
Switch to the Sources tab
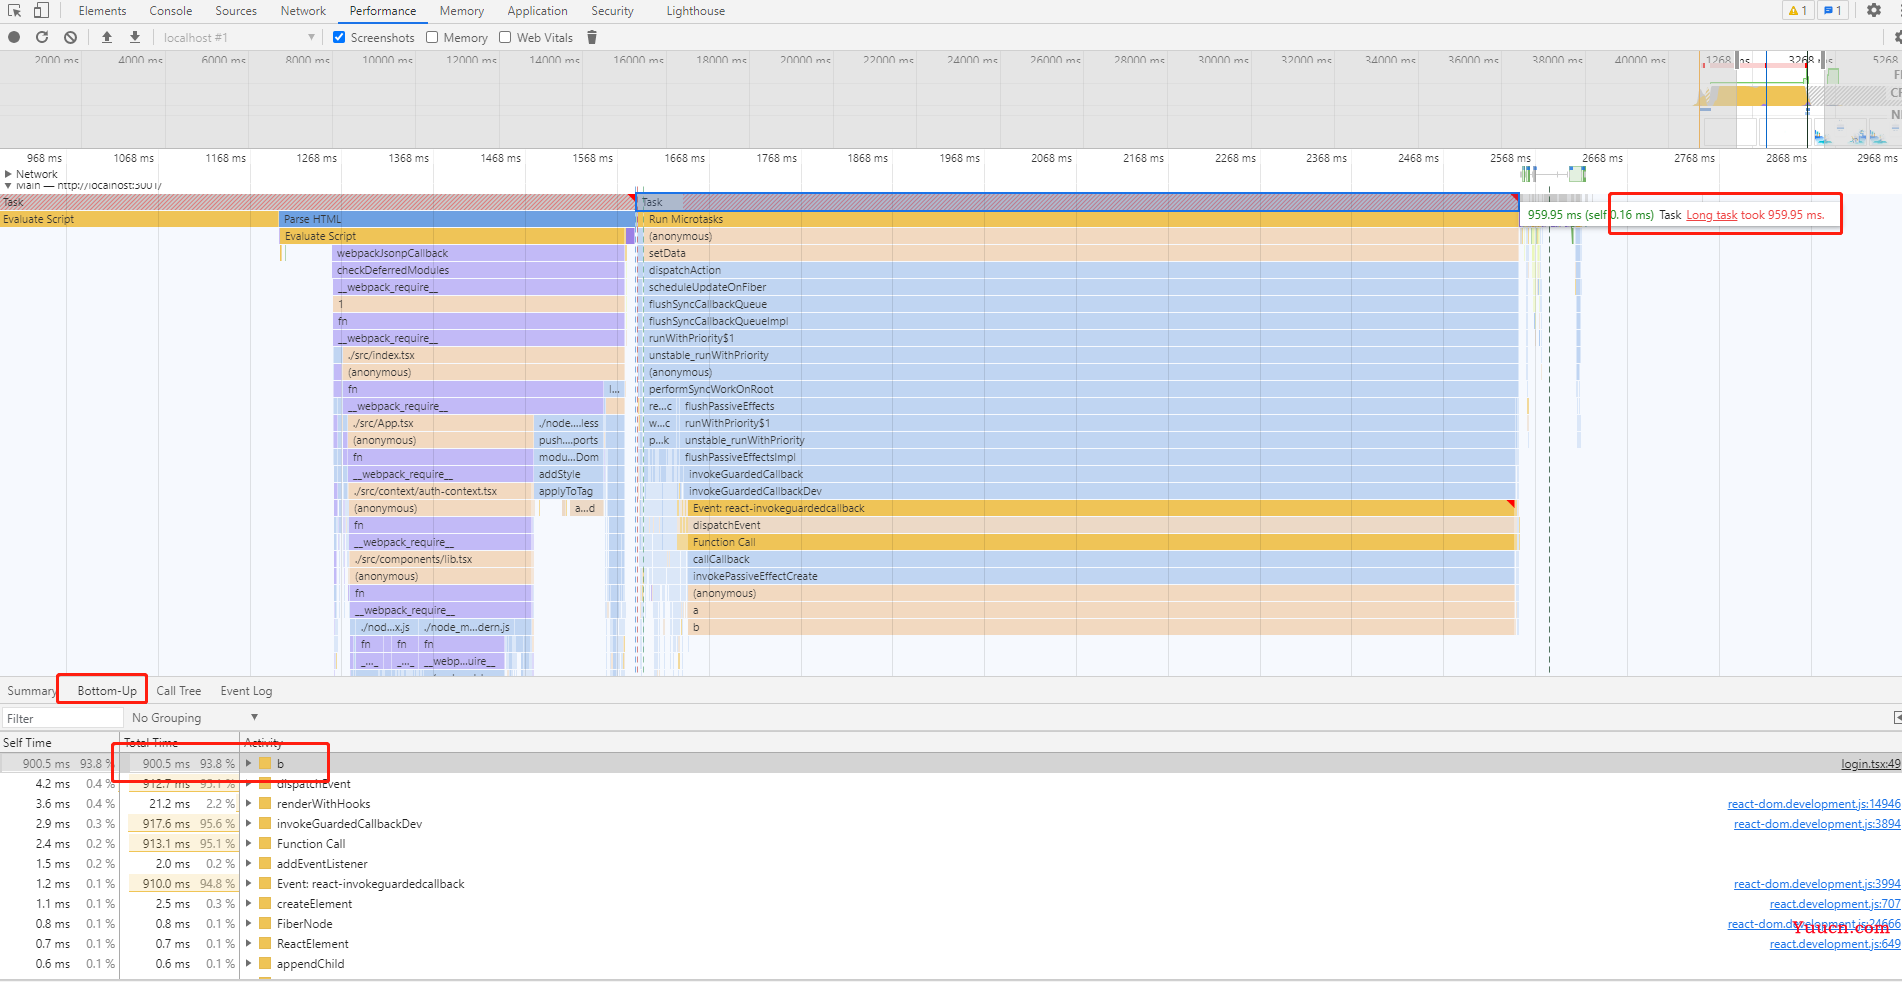(x=236, y=11)
